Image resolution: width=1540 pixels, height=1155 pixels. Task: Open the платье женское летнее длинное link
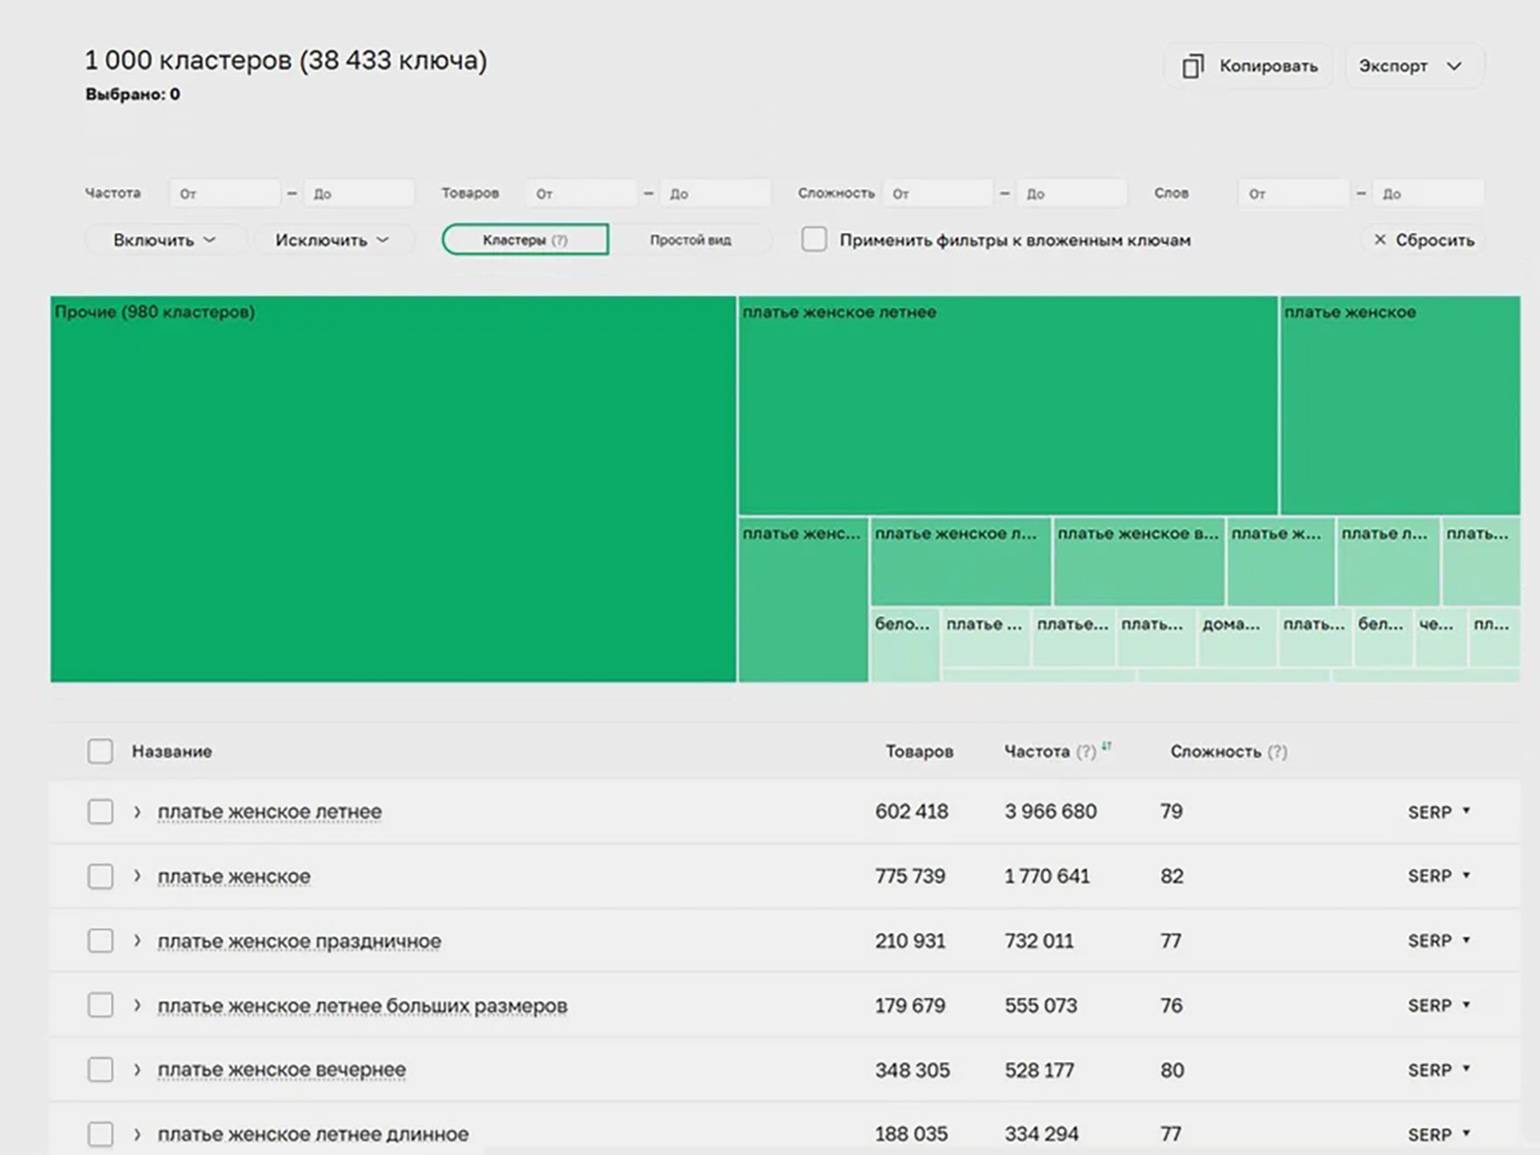pos(313,1134)
